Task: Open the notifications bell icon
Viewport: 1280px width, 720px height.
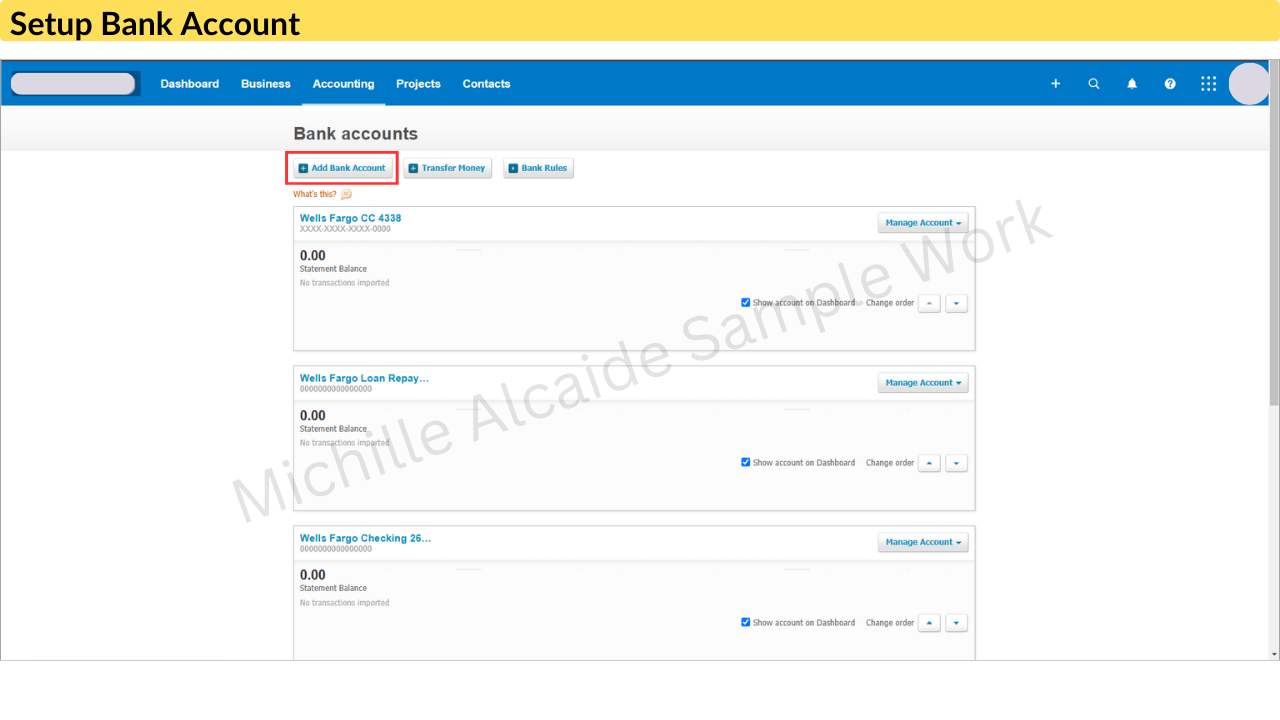Action: (x=1132, y=84)
